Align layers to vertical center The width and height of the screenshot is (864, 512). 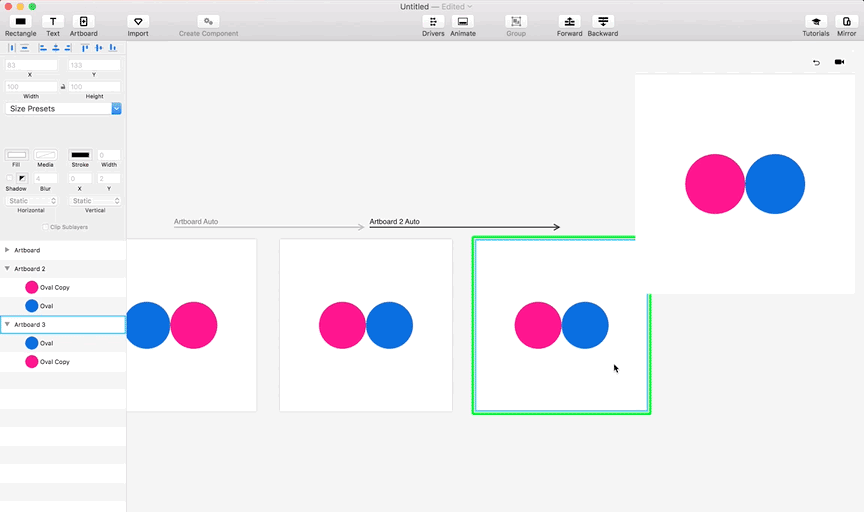[99, 48]
